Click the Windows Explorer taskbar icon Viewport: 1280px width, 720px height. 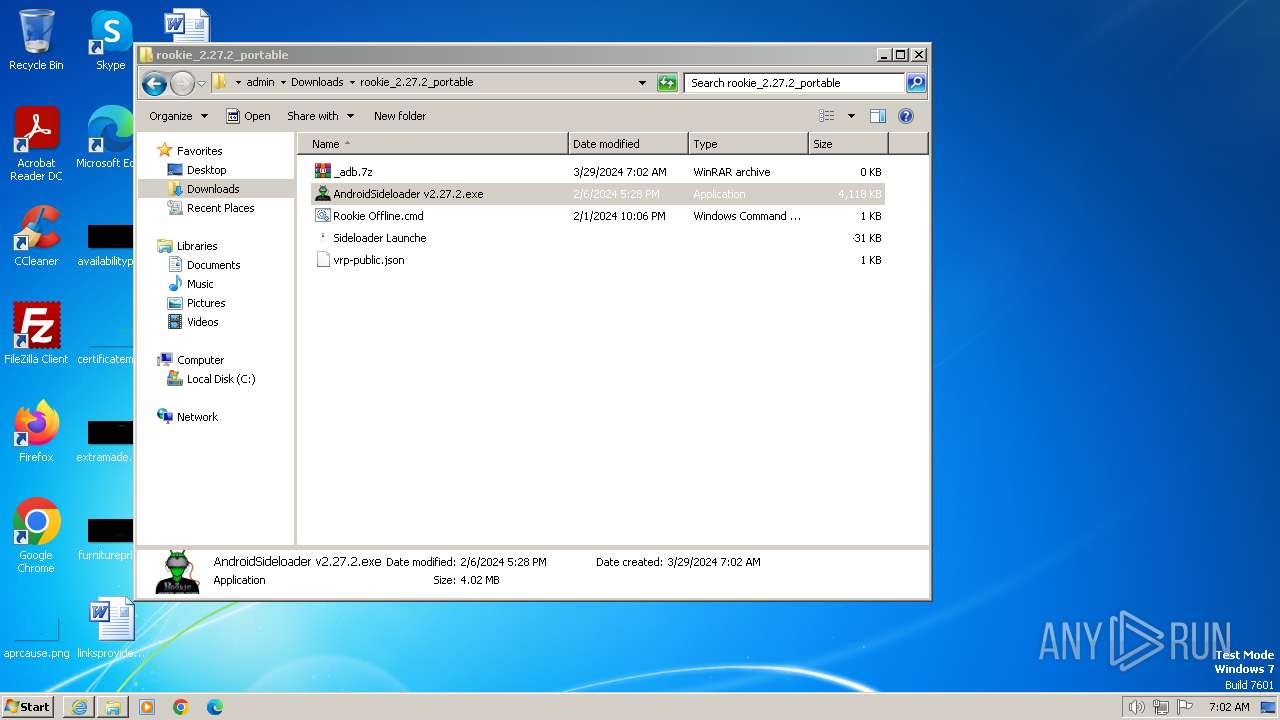[x=113, y=707]
